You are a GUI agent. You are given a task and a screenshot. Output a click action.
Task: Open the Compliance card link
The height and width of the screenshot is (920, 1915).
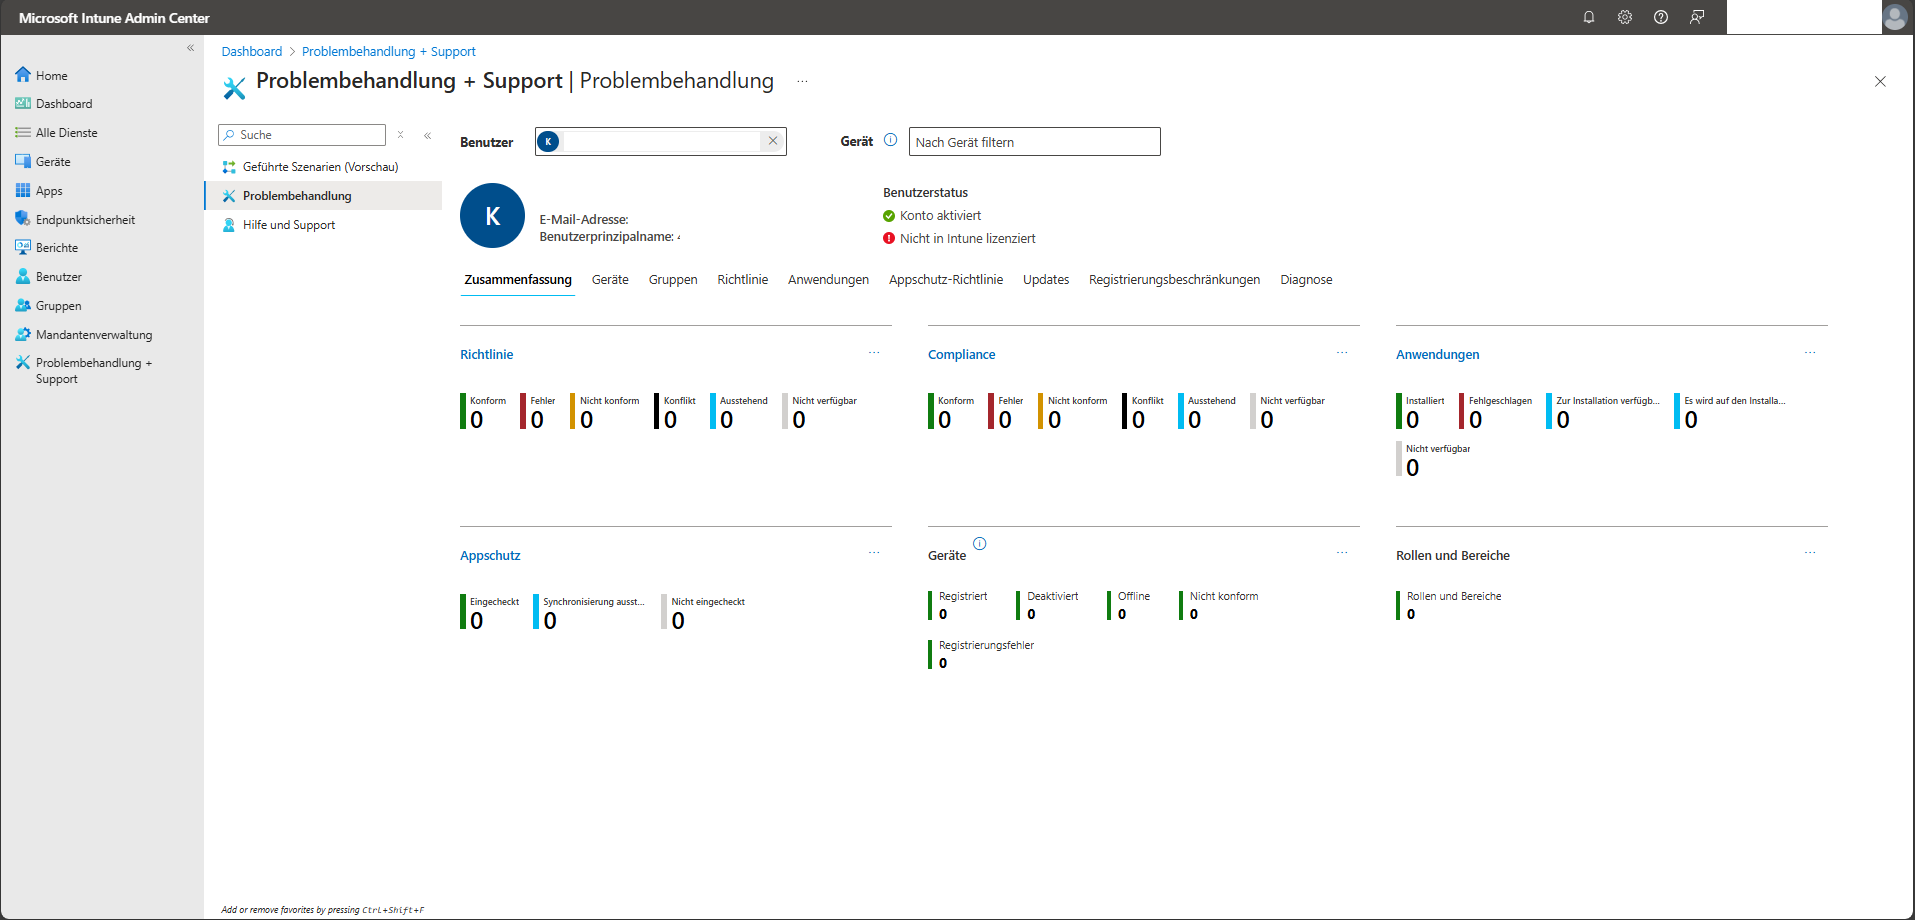point(961,355)
